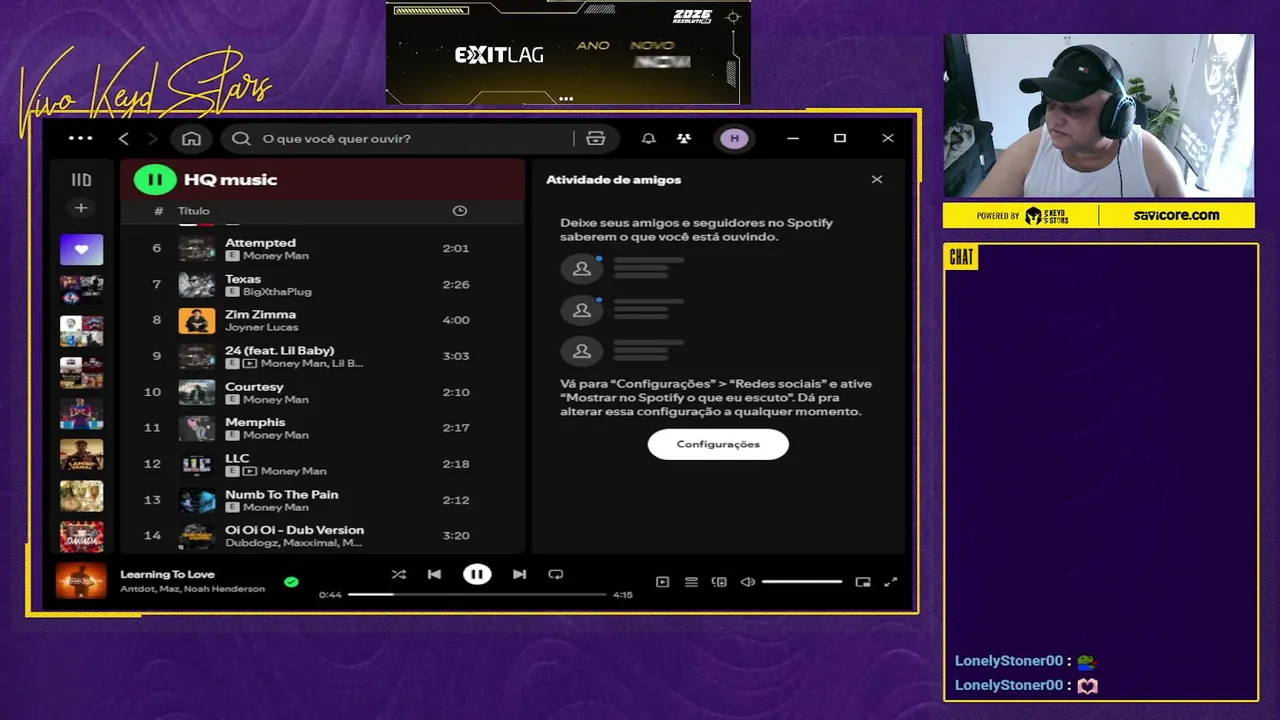Play track 12 LLC
The width and height of the screenshot is (1280, 720).
click(x=322, y=464)
